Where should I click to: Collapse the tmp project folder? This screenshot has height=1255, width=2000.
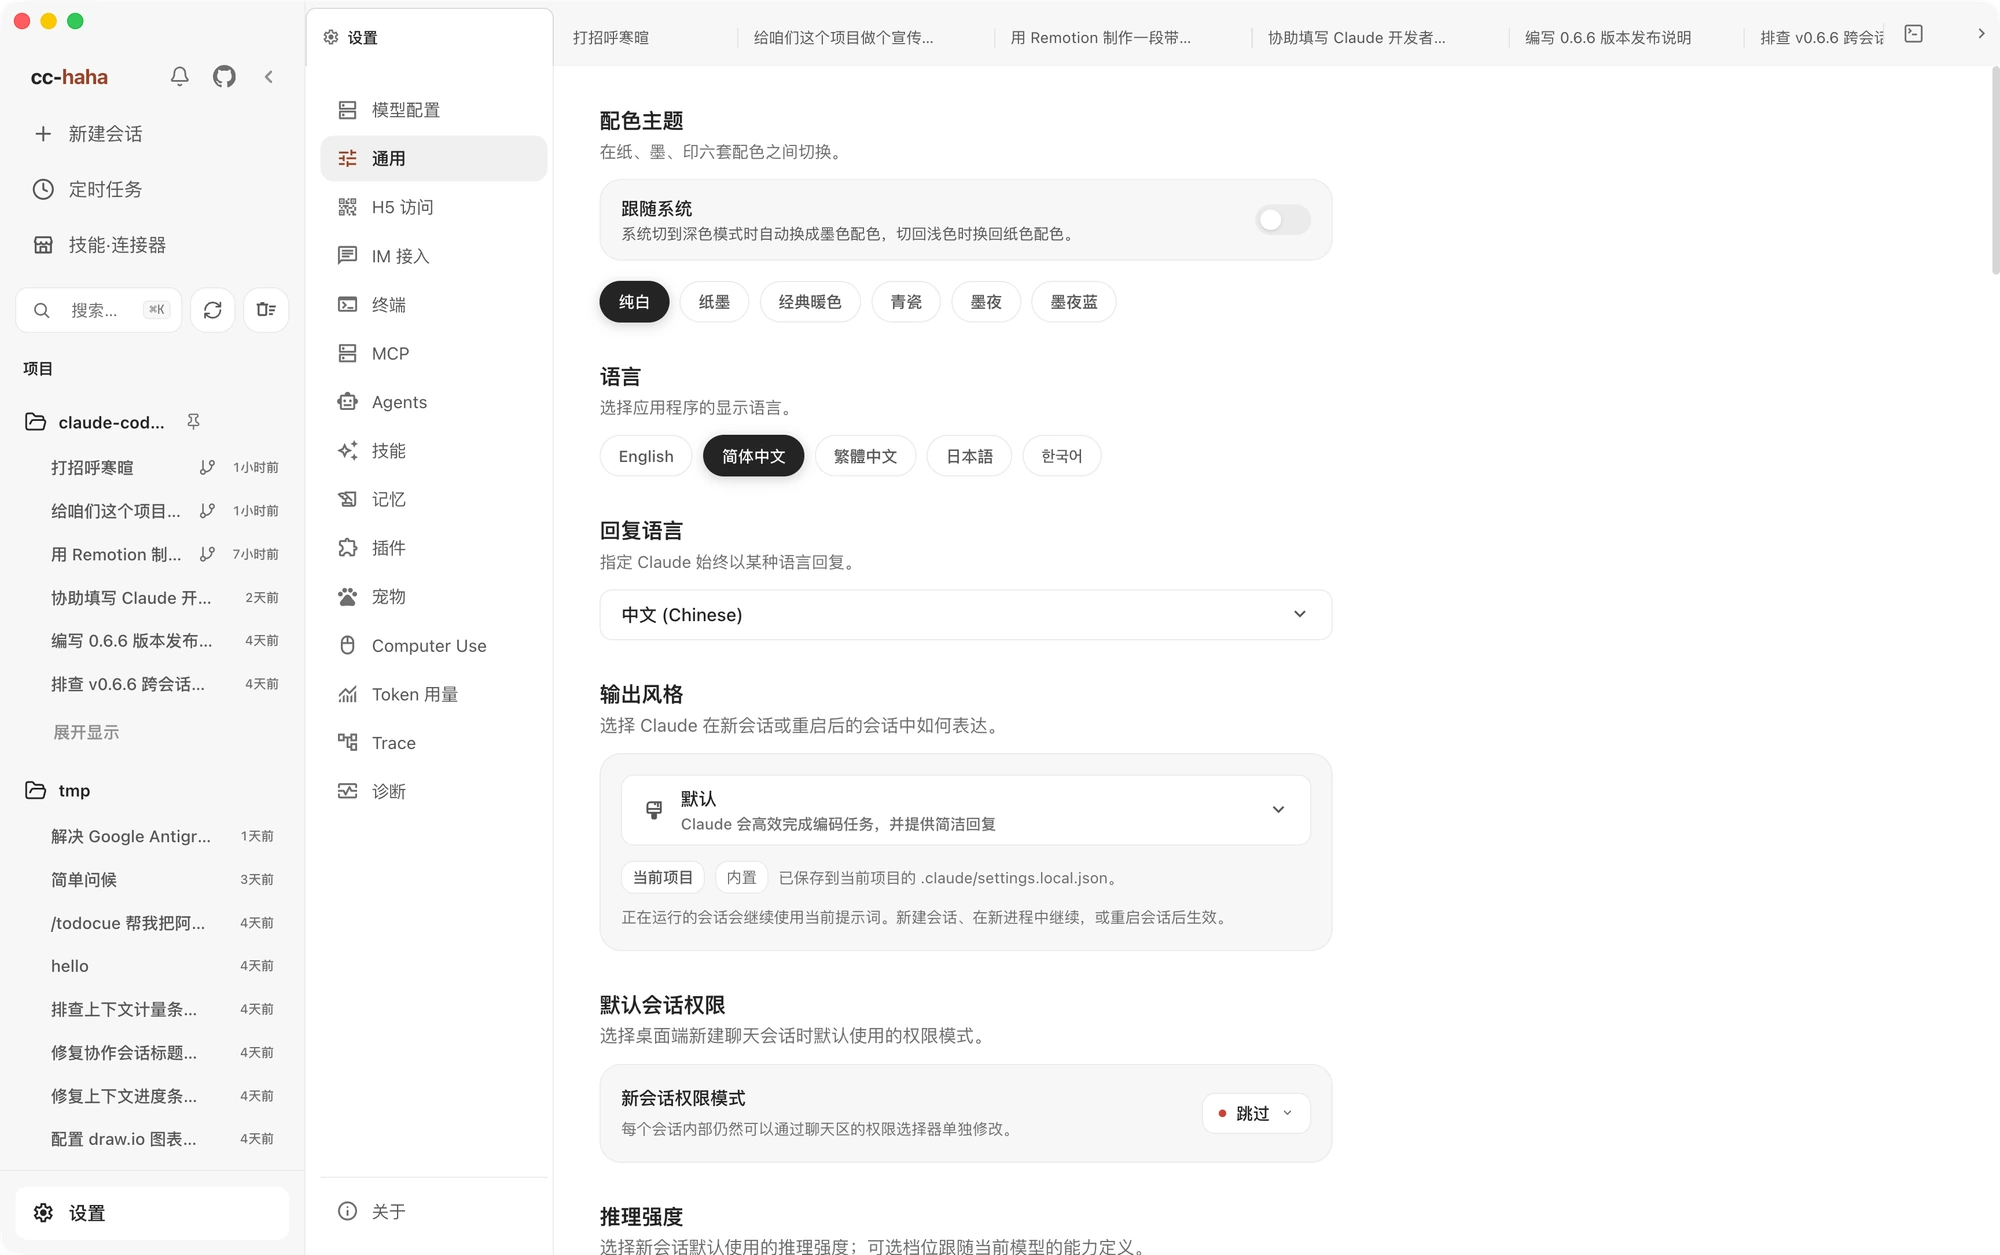coord(35,790)
